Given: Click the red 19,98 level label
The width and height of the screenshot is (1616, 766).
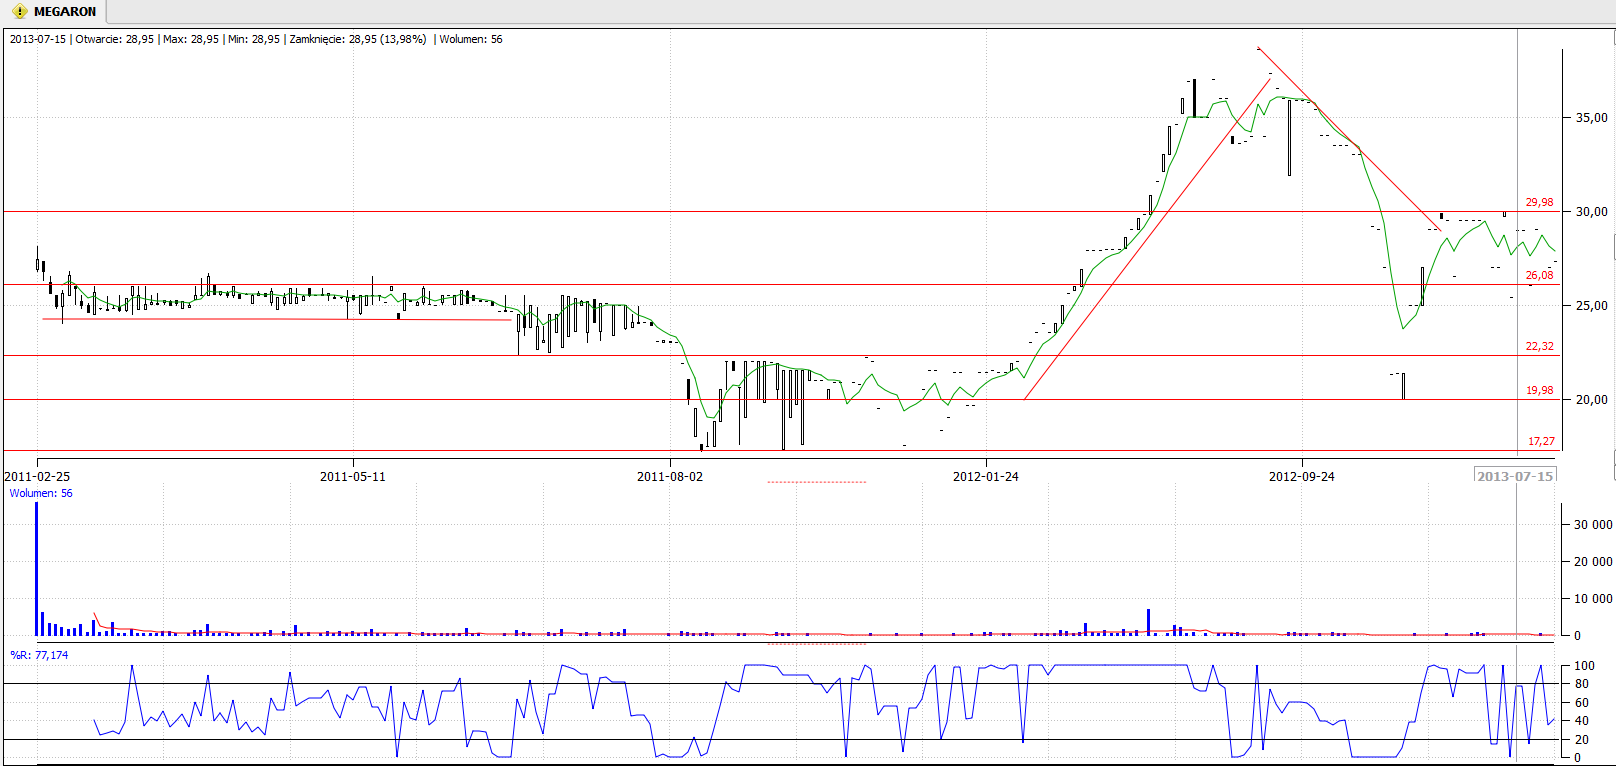Looking at the screenshot, I should coord(1539,390).
